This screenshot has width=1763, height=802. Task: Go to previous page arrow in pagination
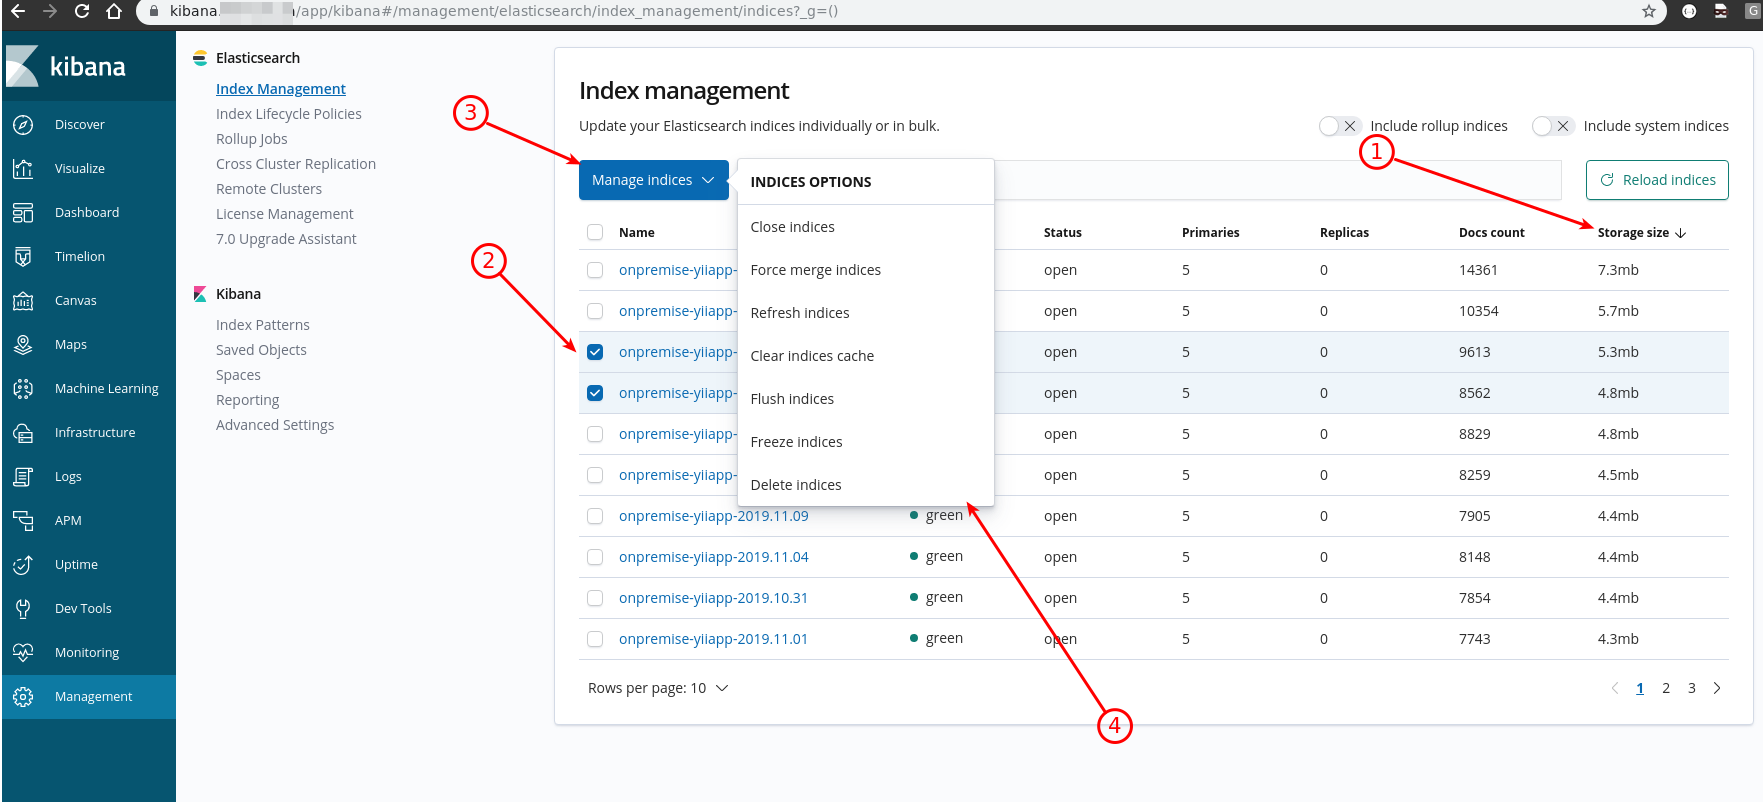point(1614,688)
